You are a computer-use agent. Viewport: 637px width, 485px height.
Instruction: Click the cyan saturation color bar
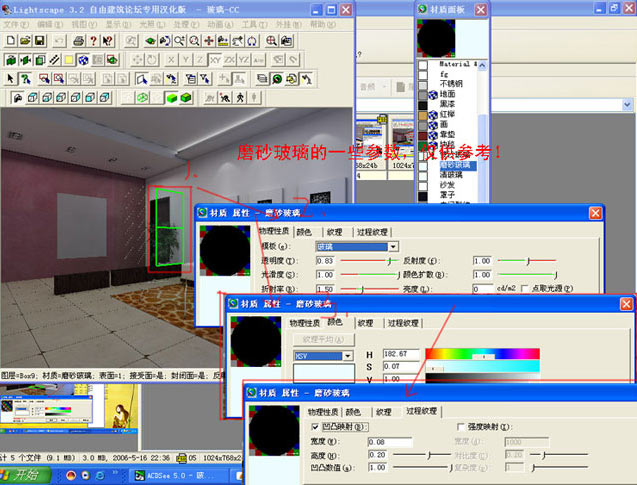coord(483,366)
